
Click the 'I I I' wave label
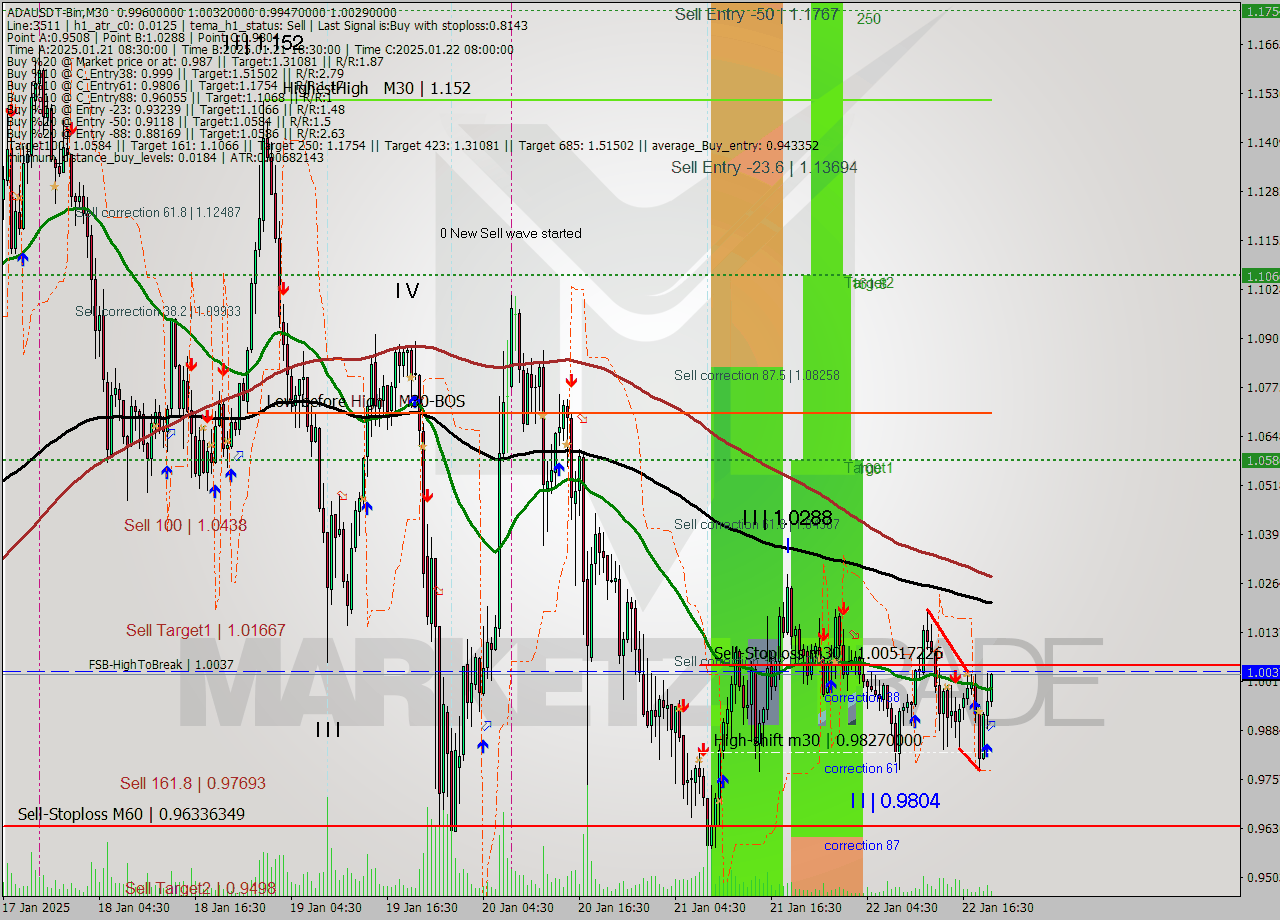(x=328, y=730)
